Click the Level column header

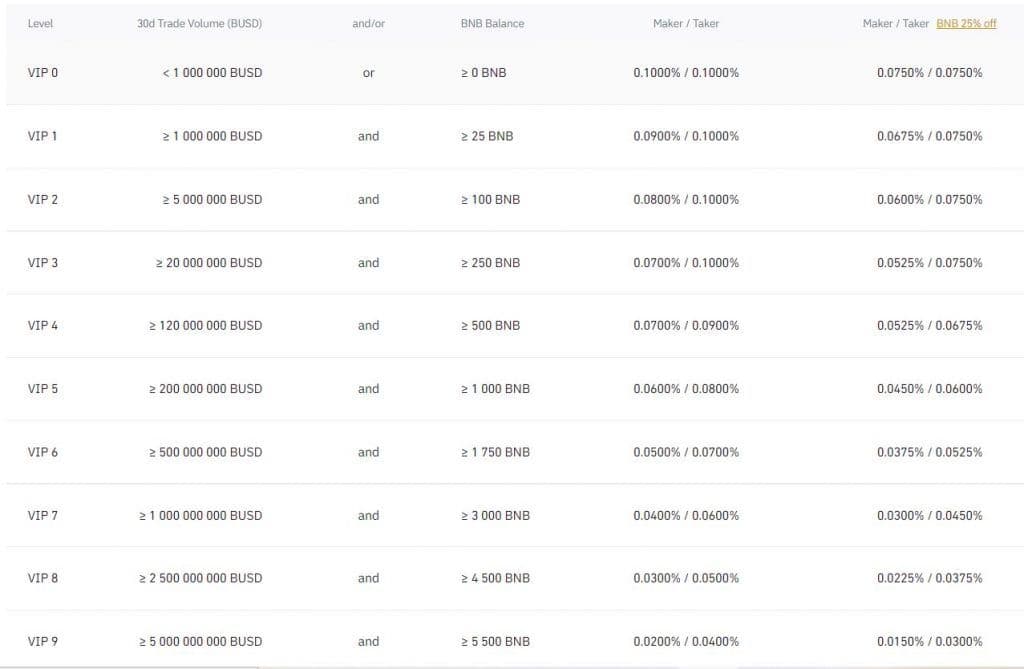[x=40, y=24]
